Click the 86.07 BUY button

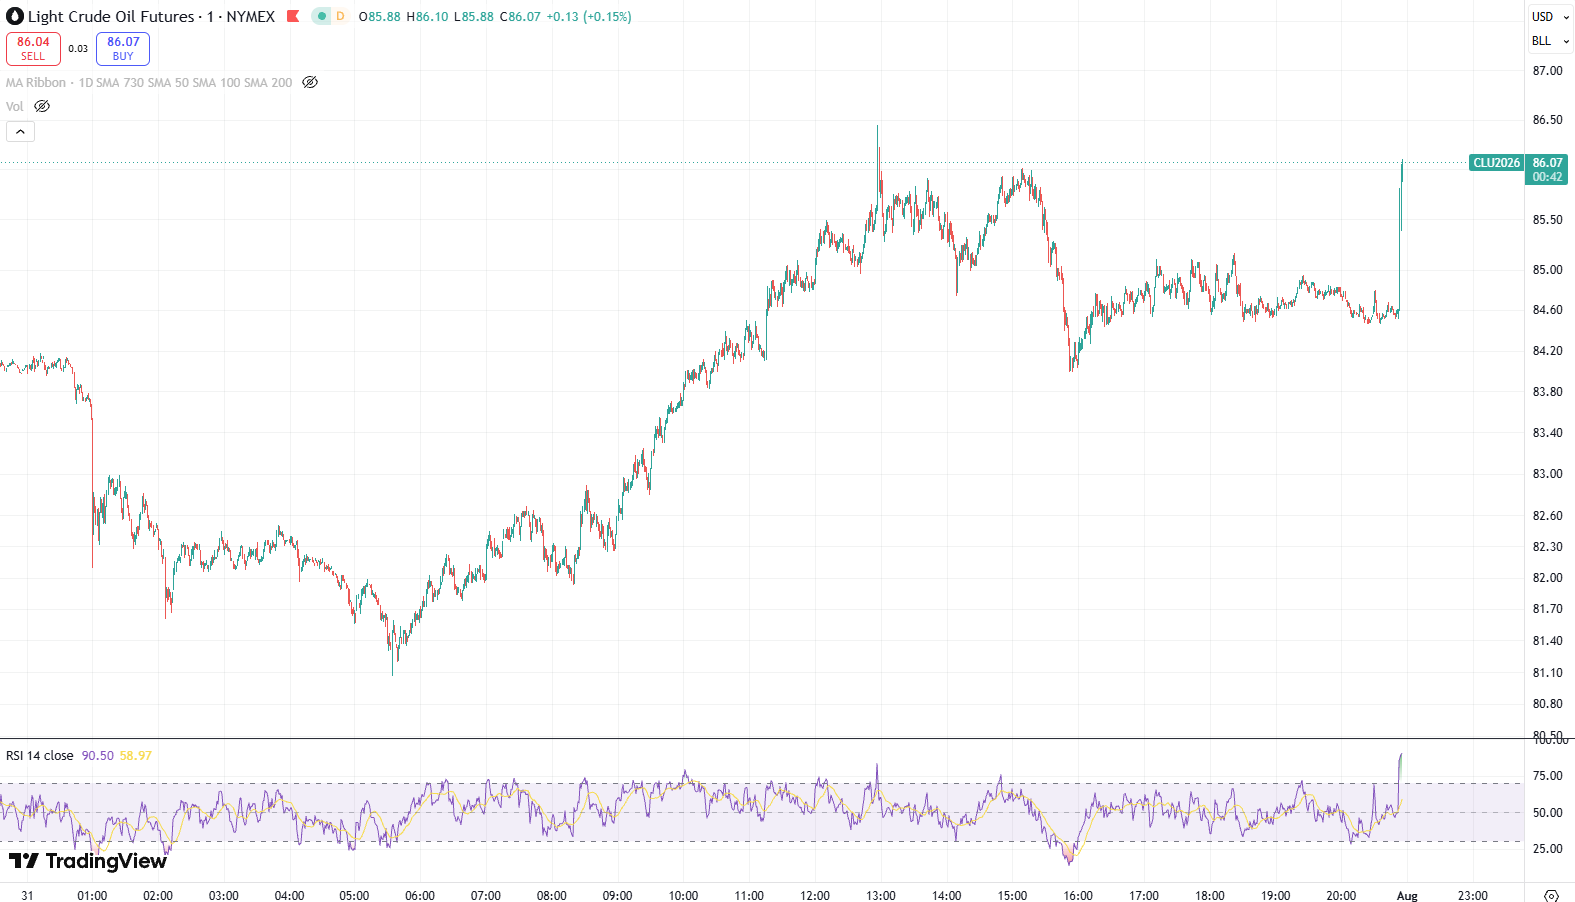123,48
